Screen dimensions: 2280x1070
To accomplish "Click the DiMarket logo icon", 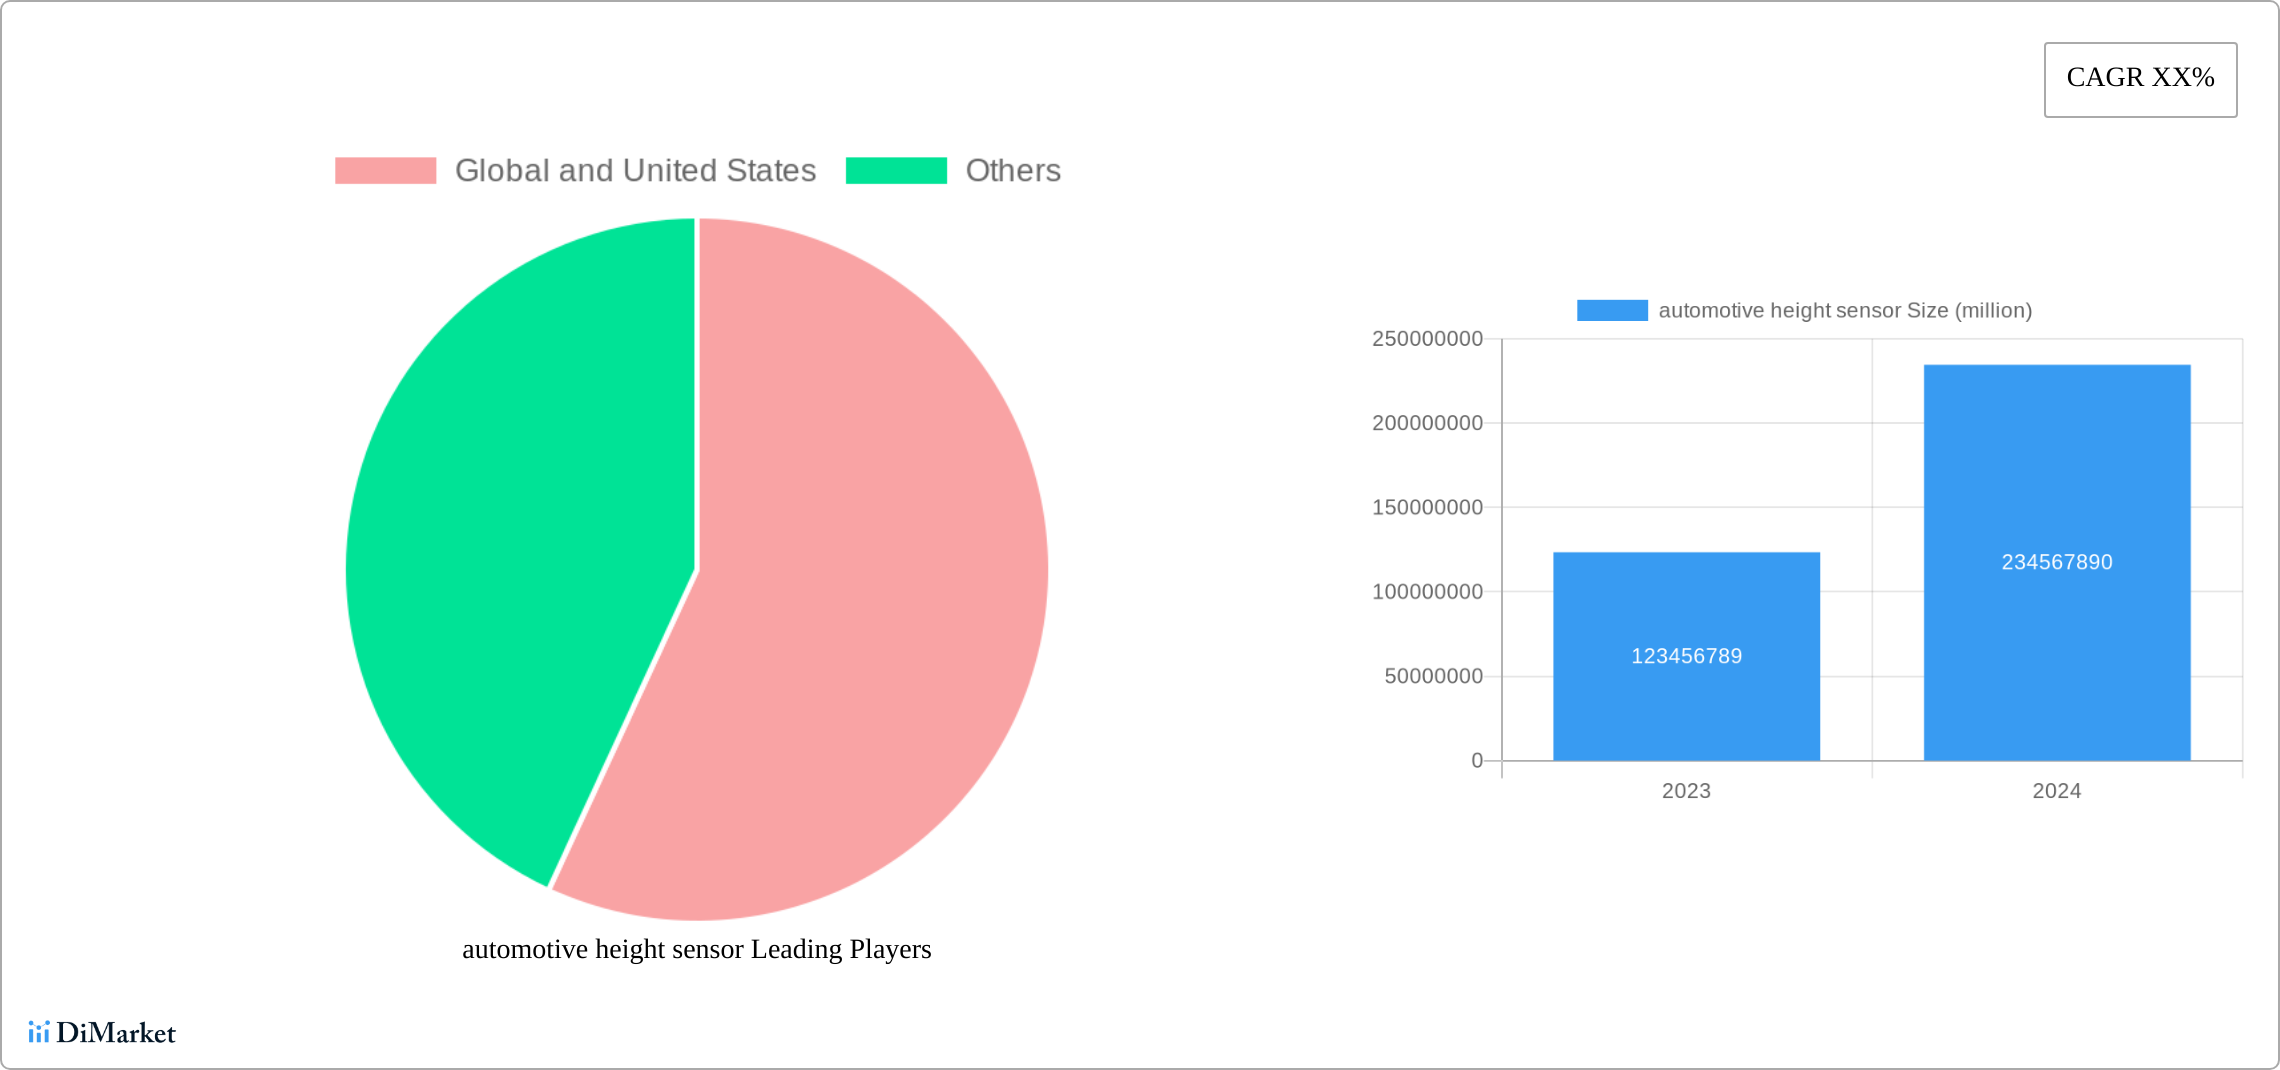I will (x=39, y=1032).
